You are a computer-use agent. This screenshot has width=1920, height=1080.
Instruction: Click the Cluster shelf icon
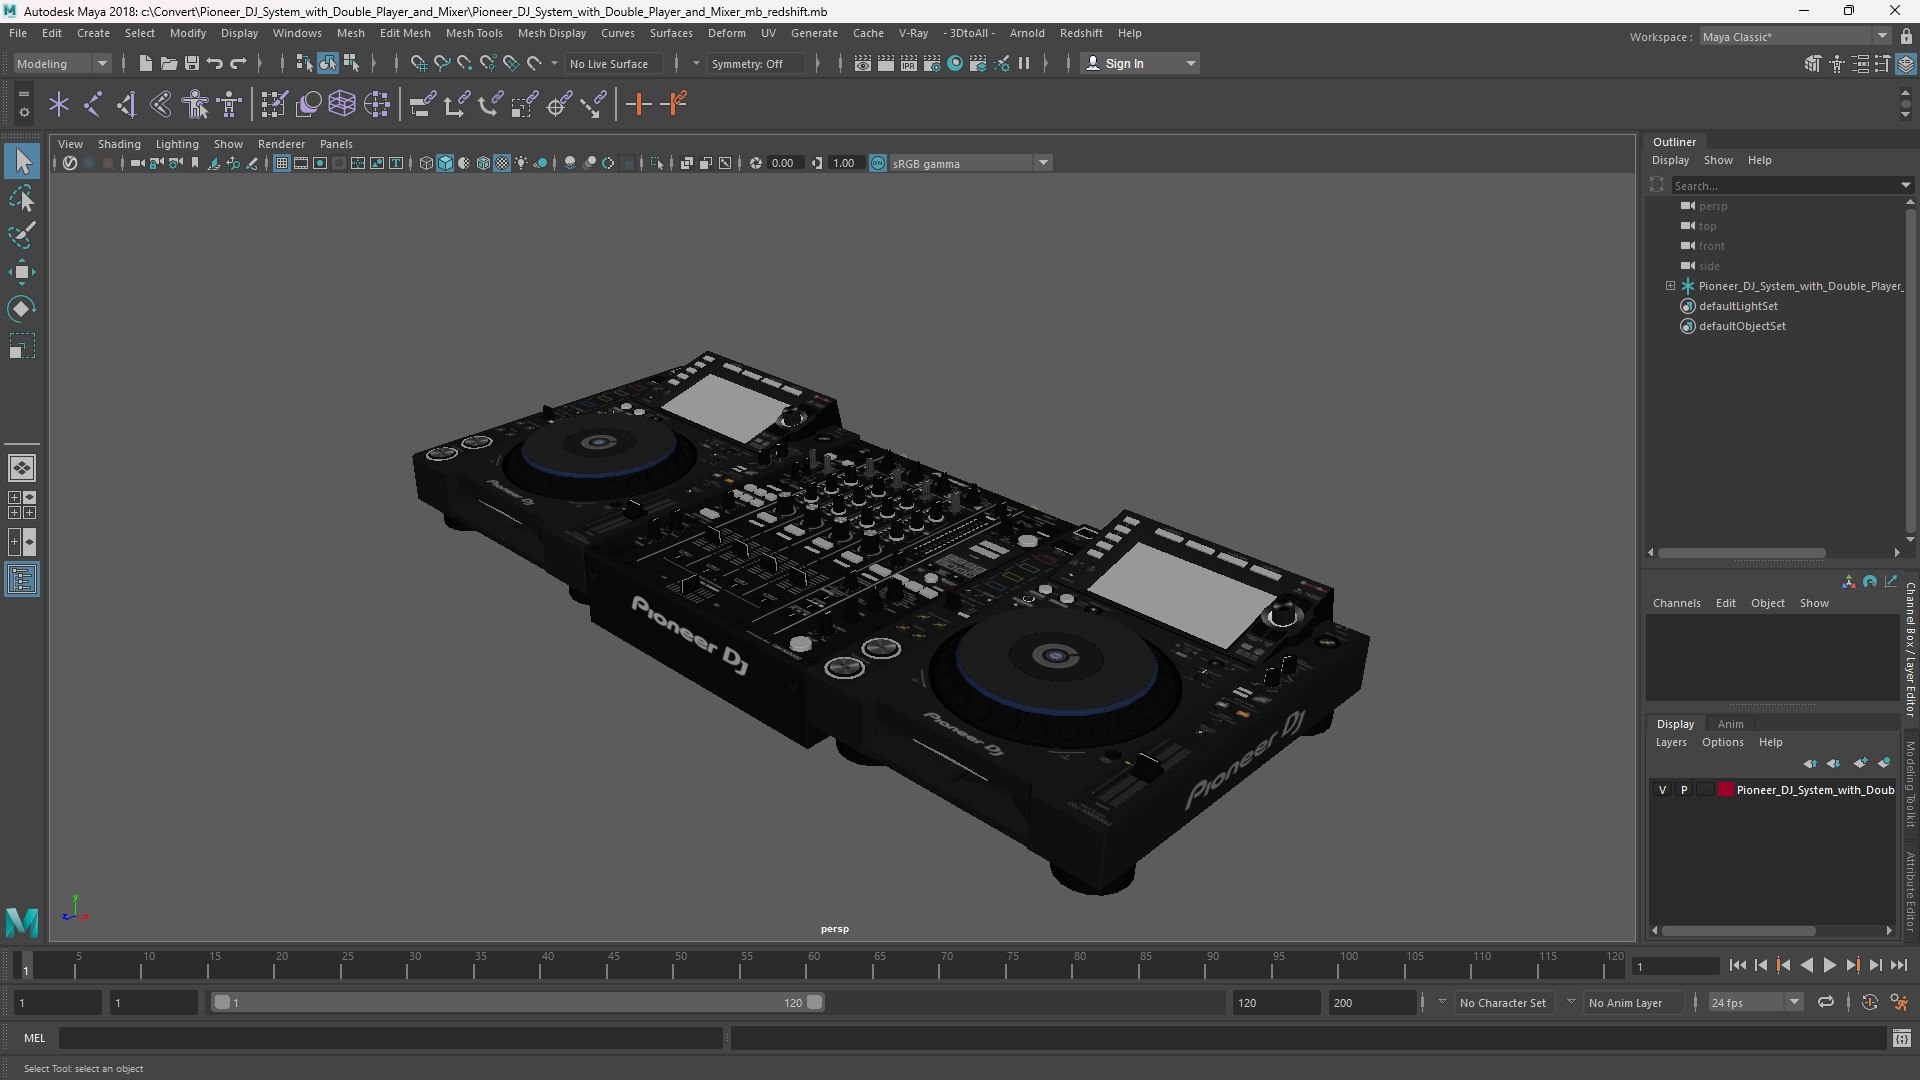click(x=377, y=104)
